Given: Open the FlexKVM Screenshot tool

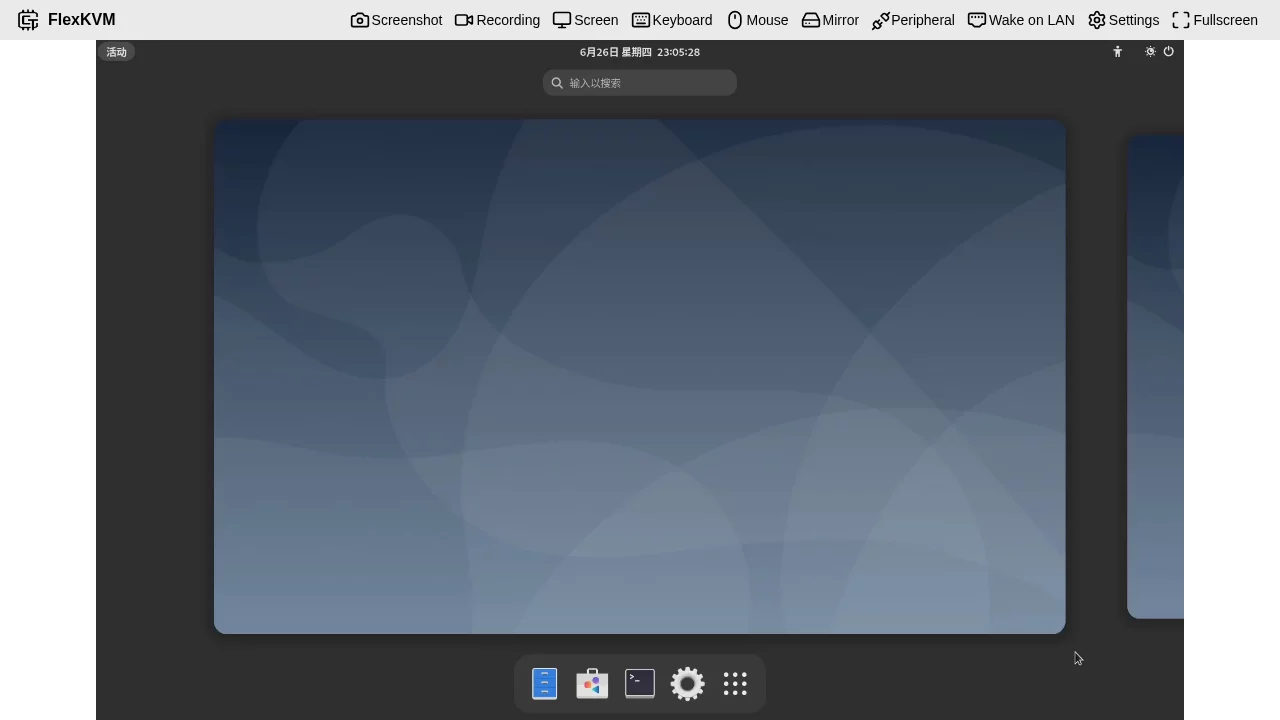Looking at the screenshot, I should 396,20.
